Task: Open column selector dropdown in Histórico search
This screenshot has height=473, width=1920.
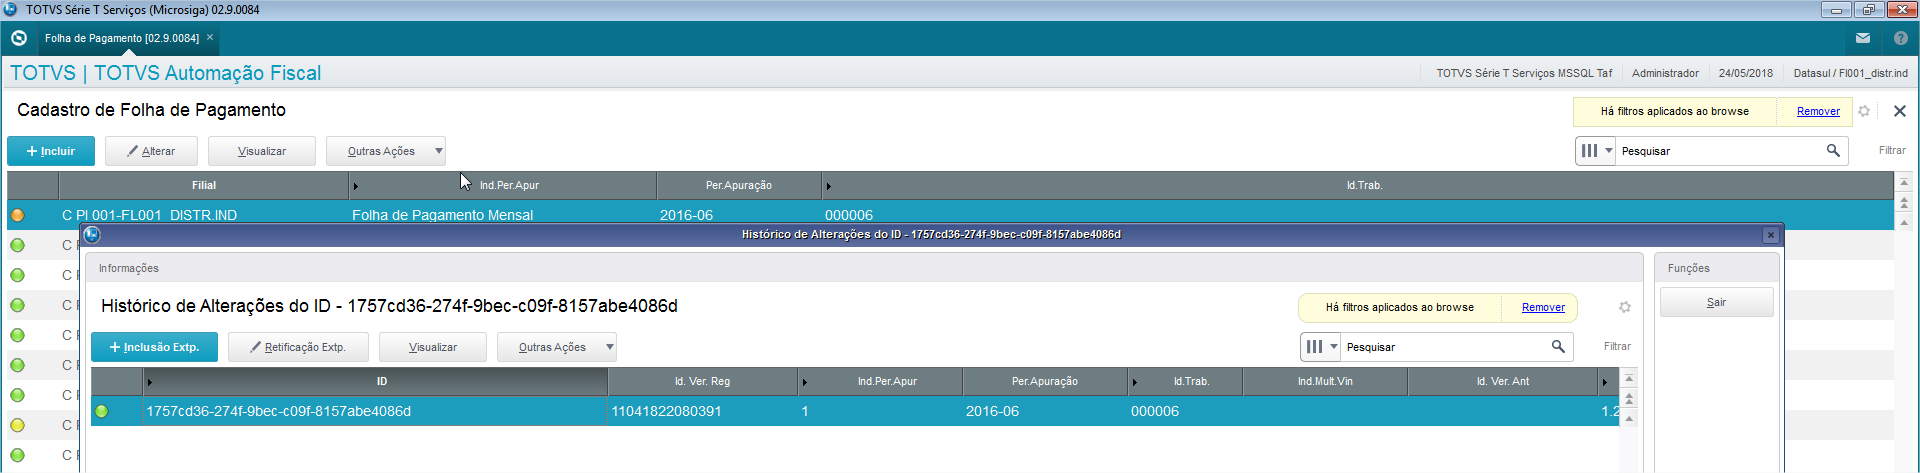Action: coord(1320,347)
